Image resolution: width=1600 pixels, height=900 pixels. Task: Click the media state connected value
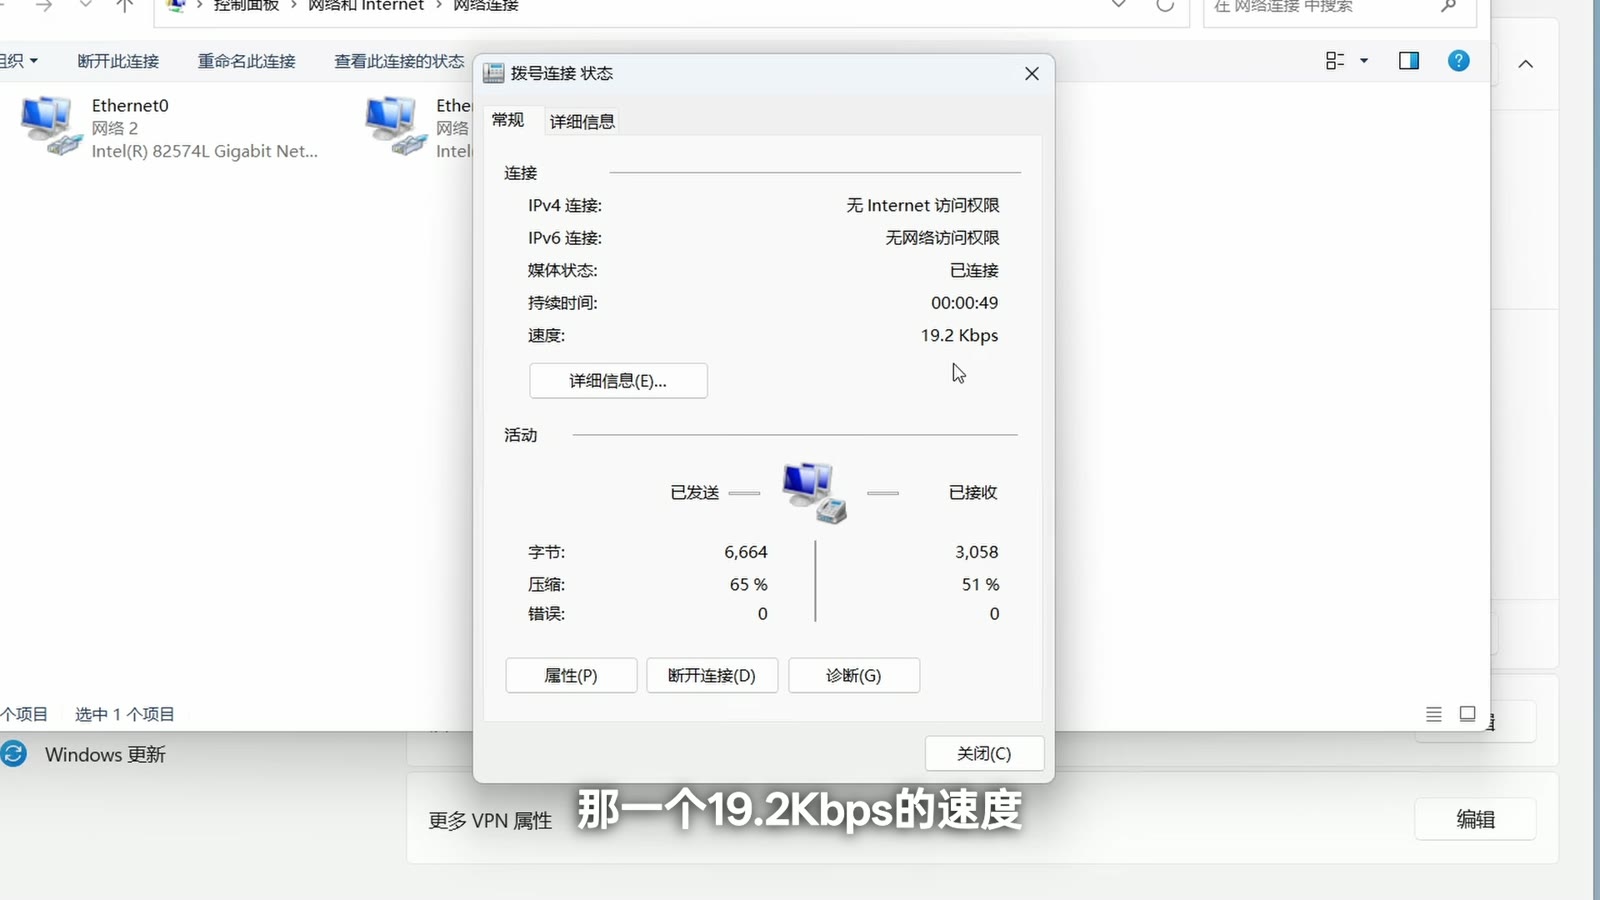pos(974,270)
